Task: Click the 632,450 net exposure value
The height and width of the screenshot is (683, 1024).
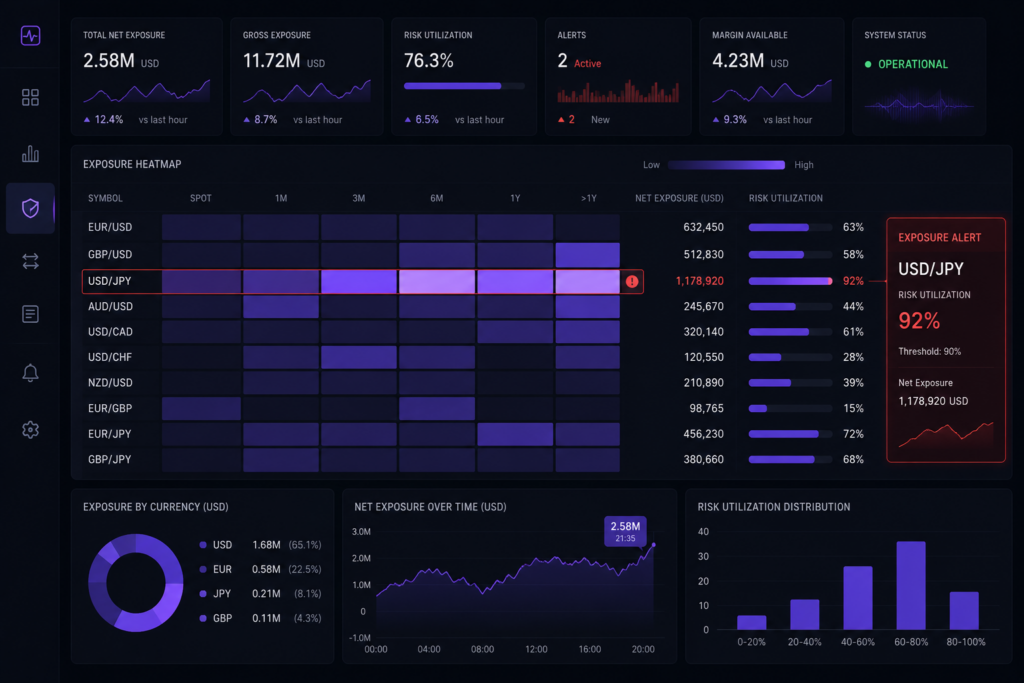Action: click(x=703, y=227)
